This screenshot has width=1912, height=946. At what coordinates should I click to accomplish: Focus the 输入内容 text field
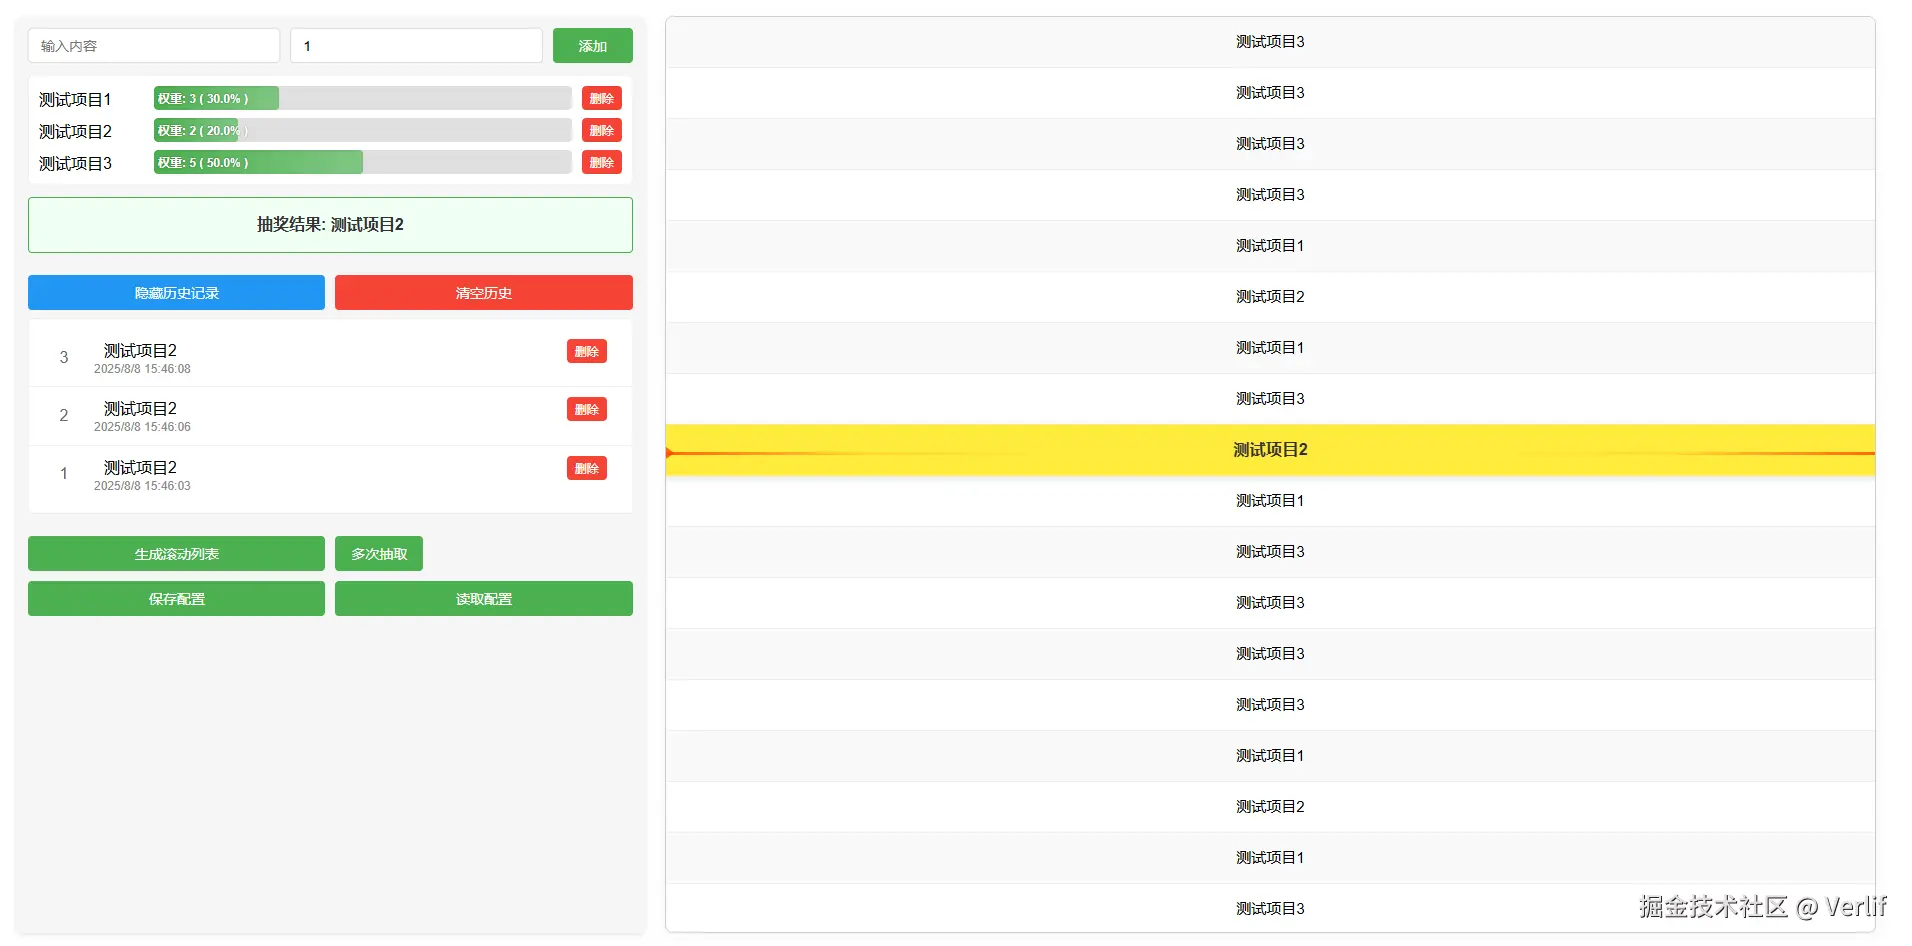pyautogui.click(x=154, y=46)
